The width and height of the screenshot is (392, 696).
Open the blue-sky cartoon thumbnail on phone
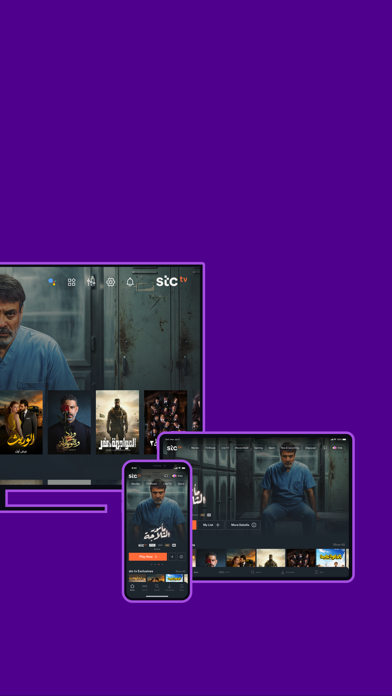[x=174, y=578]
